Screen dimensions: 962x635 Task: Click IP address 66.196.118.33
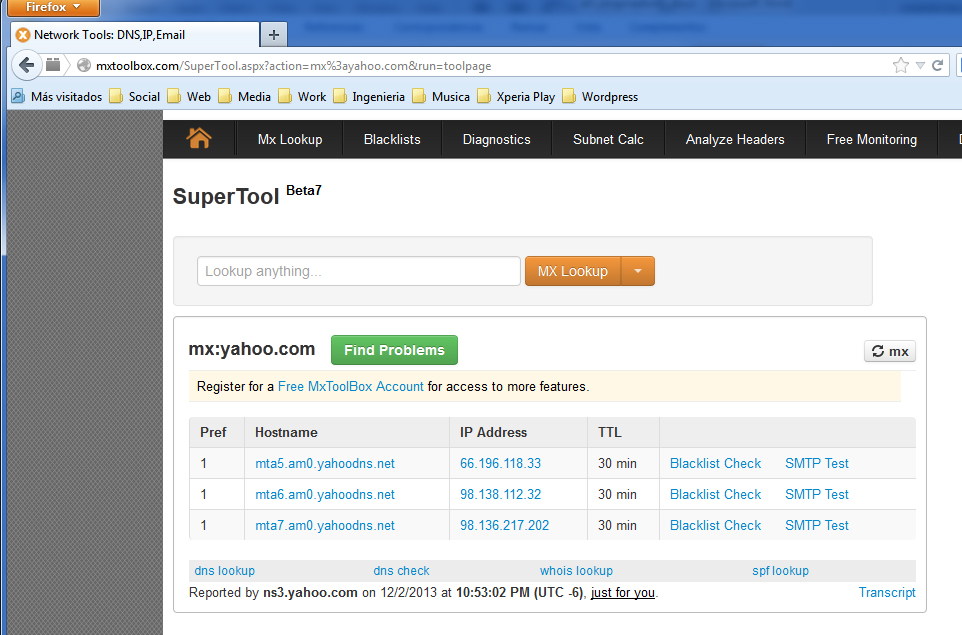(501, 463)
